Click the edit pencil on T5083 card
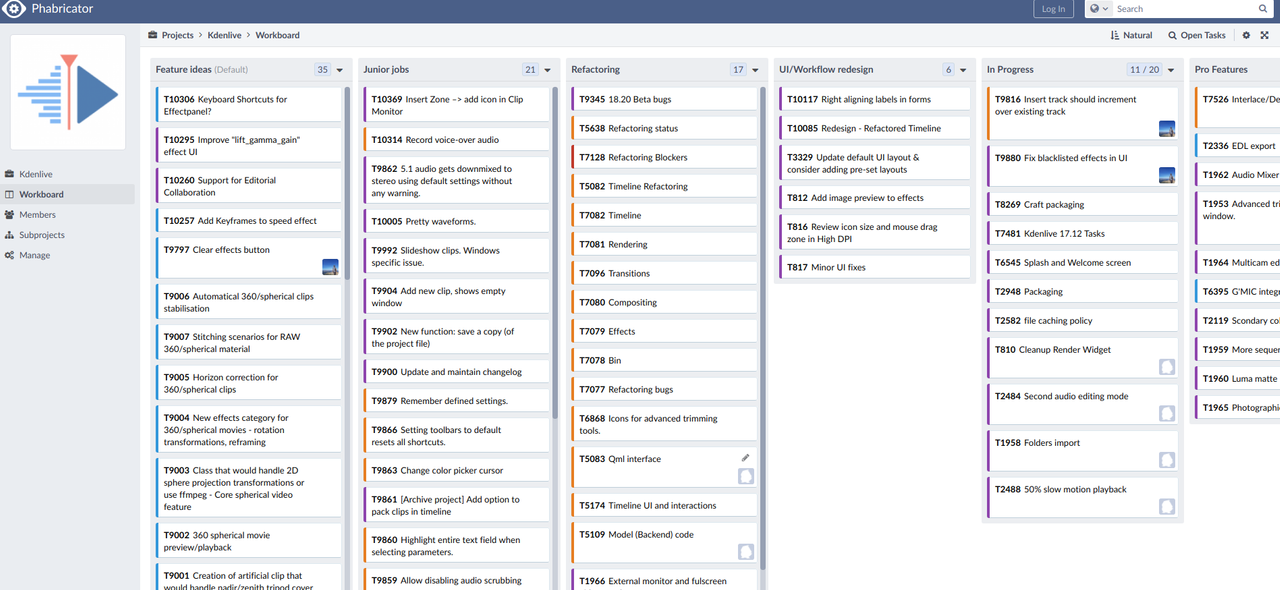The image size is (1280, 590). [745, 458]
